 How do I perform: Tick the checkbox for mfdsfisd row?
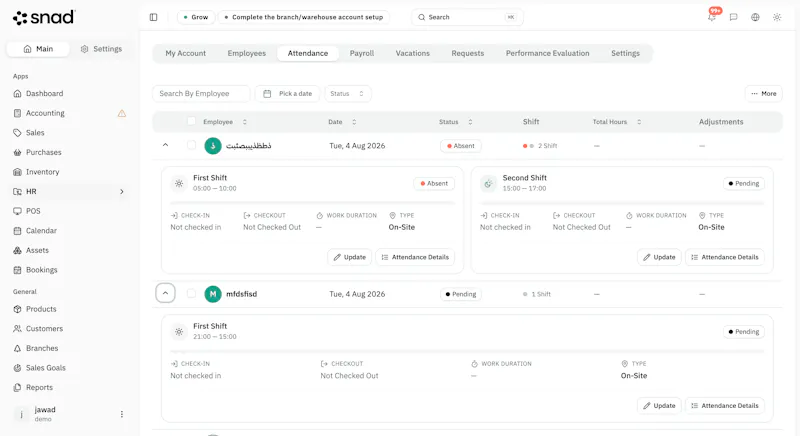pos(191,294)
